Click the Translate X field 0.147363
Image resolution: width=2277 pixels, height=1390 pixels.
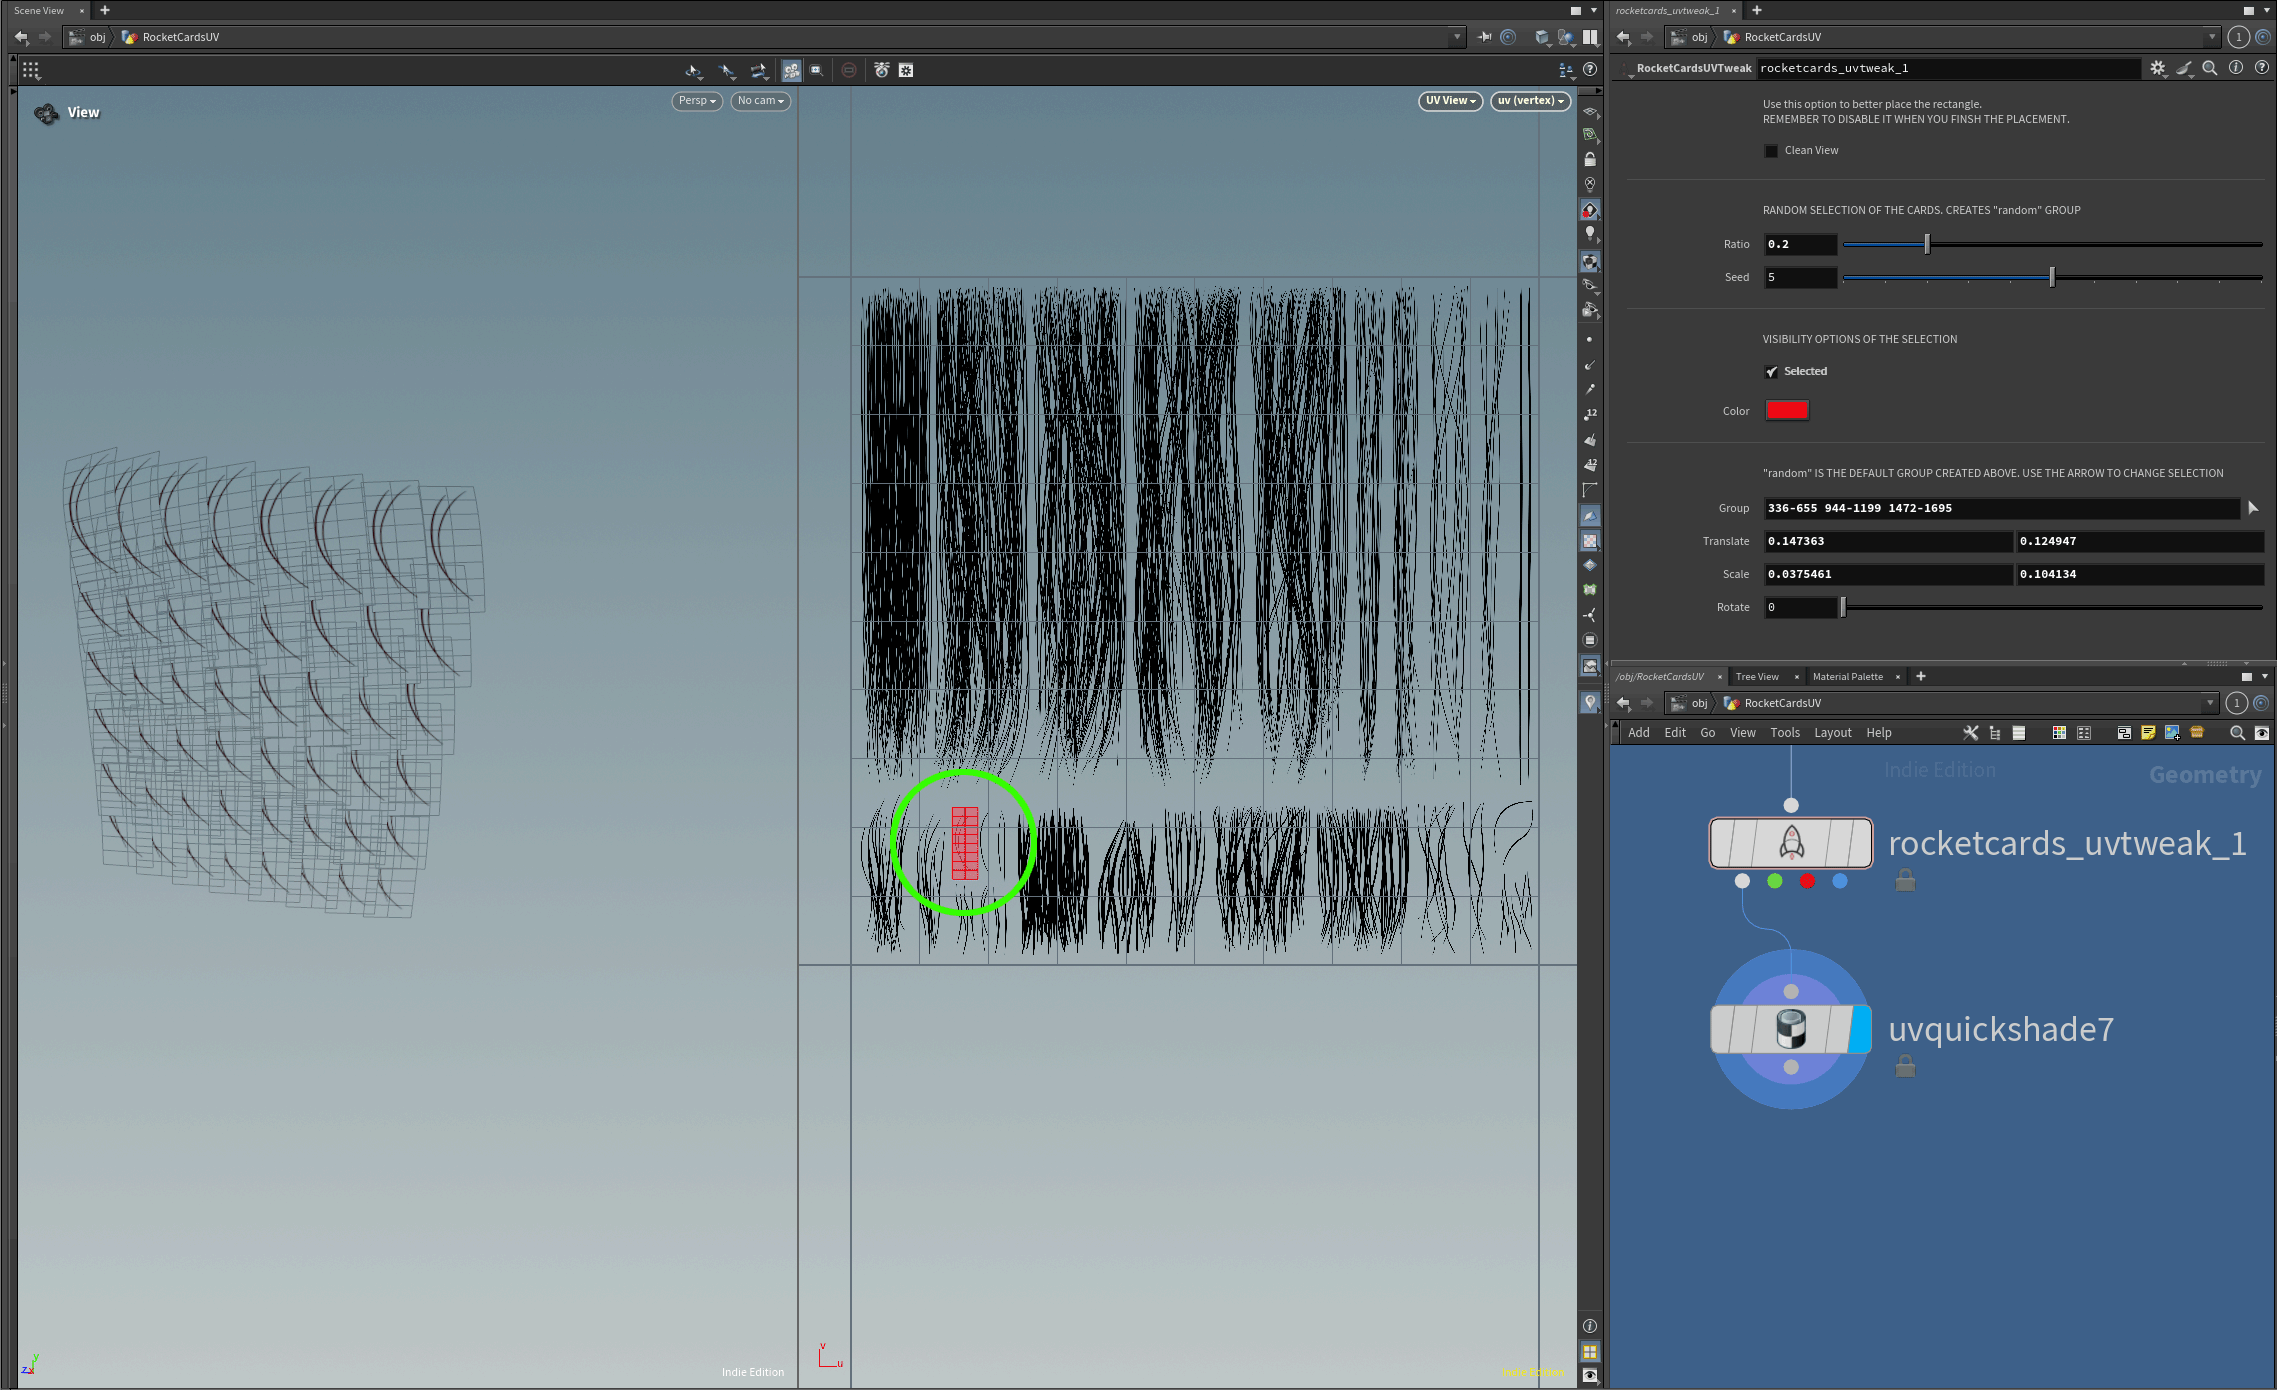point(1888,541)
